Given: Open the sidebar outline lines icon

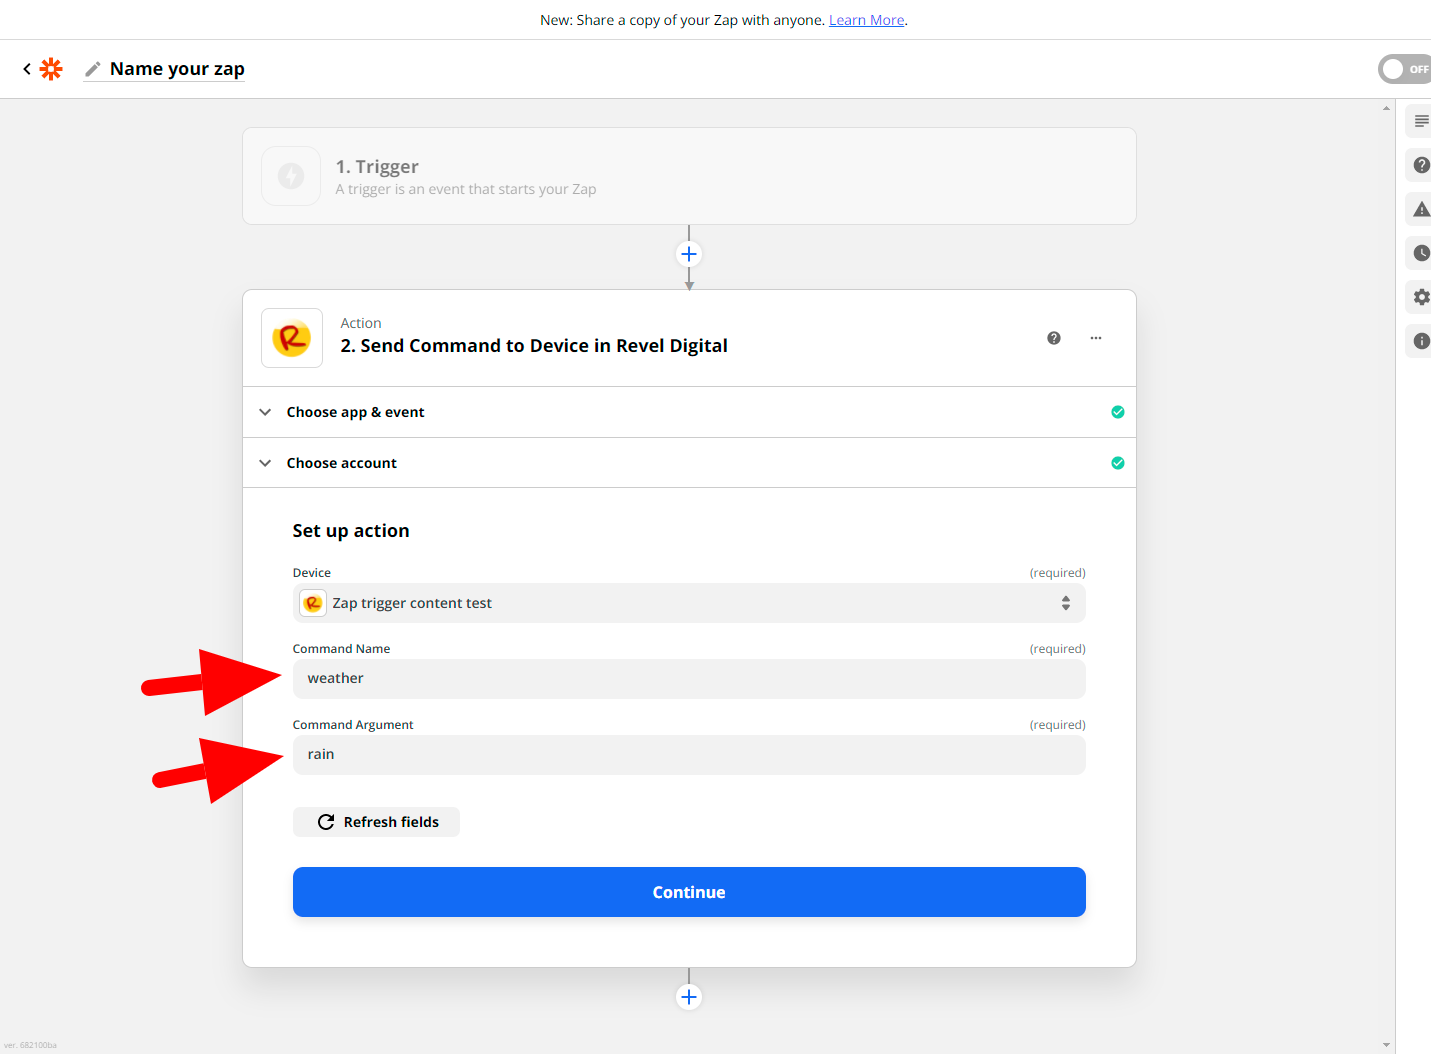Looking at the screenshot, I should [1421, 121].
